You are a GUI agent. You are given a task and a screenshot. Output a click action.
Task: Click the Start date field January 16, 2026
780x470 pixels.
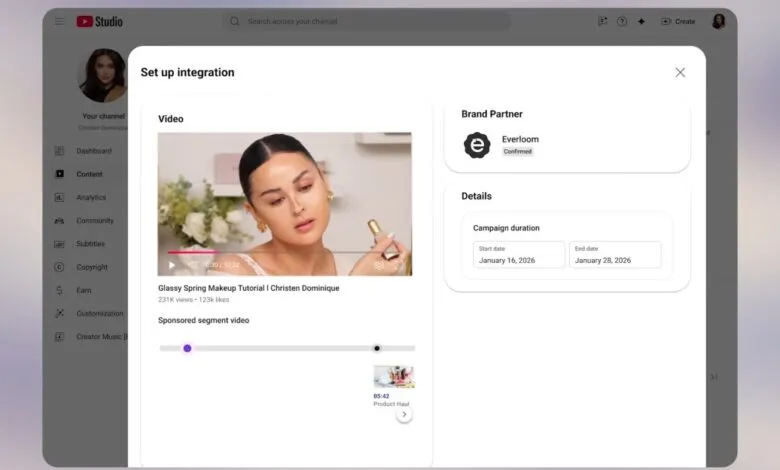(519, 255)
